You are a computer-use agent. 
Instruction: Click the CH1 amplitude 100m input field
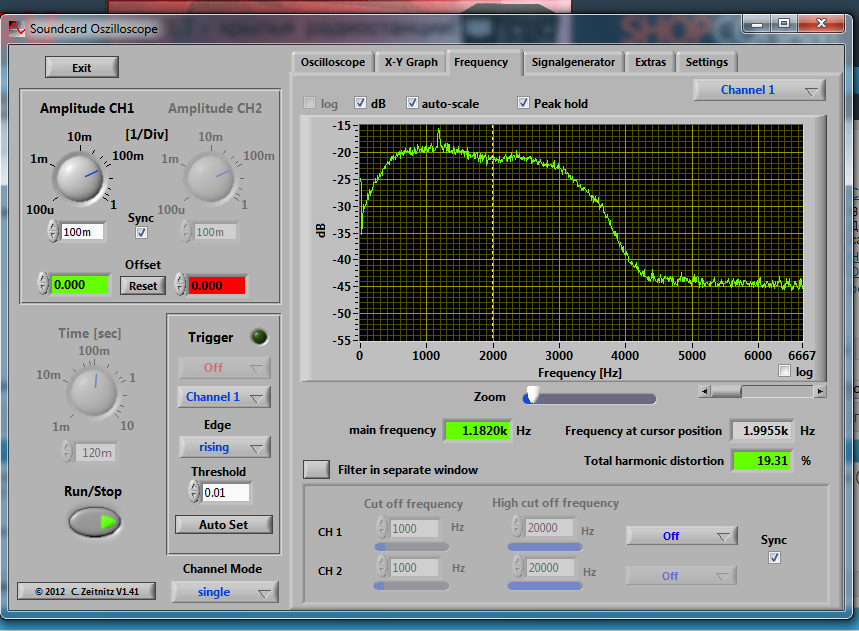pyautogui.click(x=82, y=232)
